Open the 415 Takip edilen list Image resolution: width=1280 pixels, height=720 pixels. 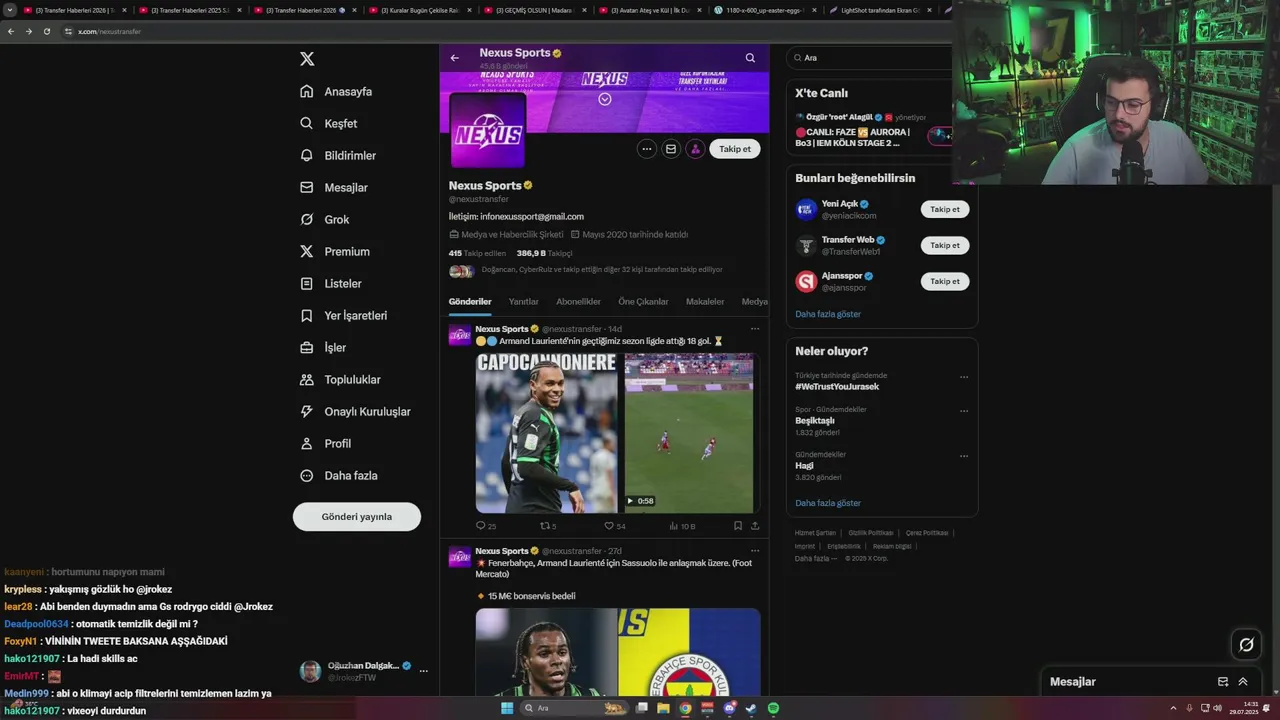478,253
